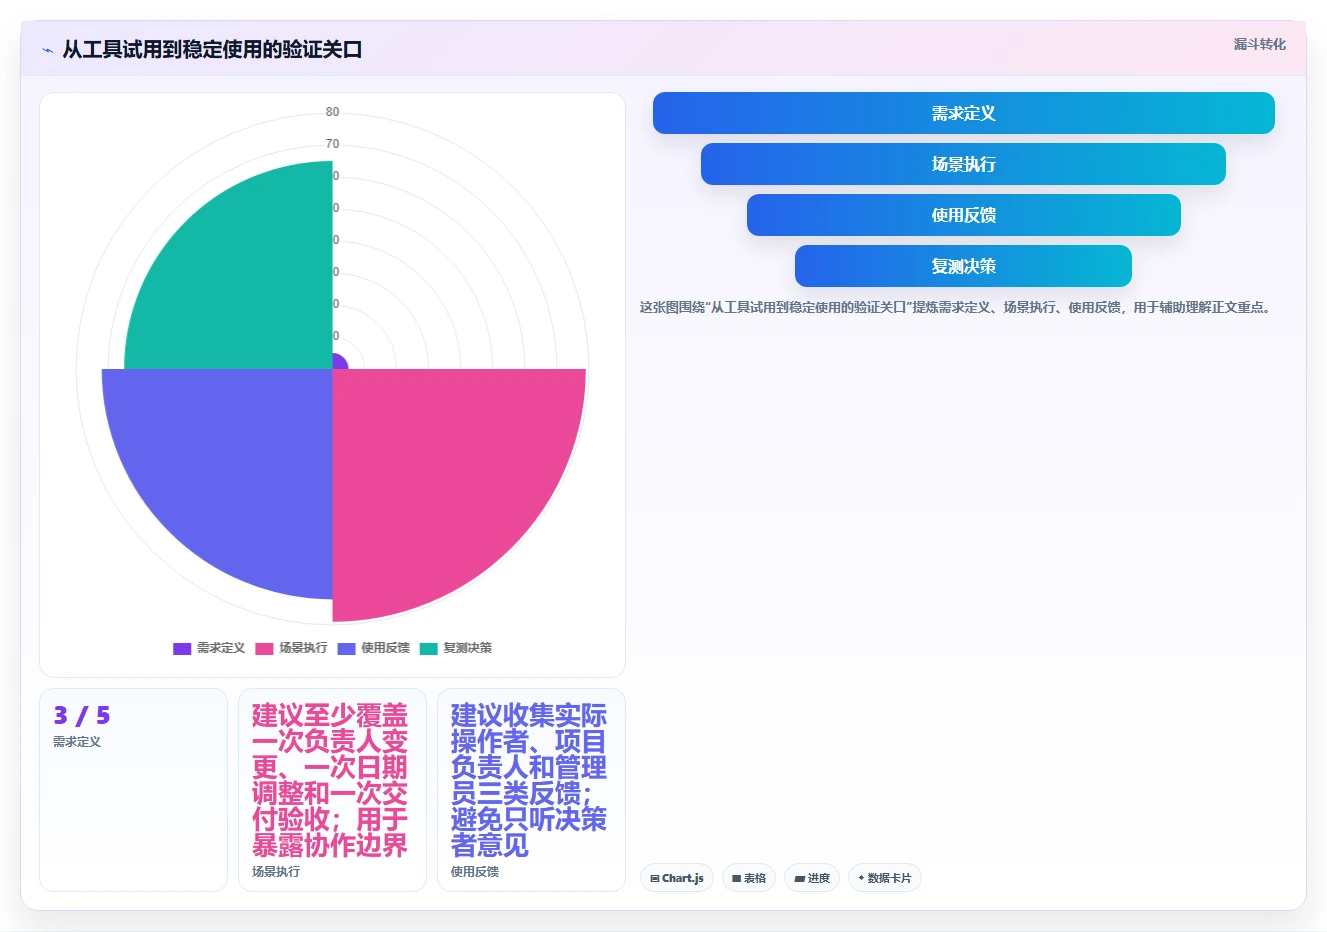Click the title 从工具试用到稳定使用的验证关口
The image size is (1327, 932).
click(x=212, y=49)
